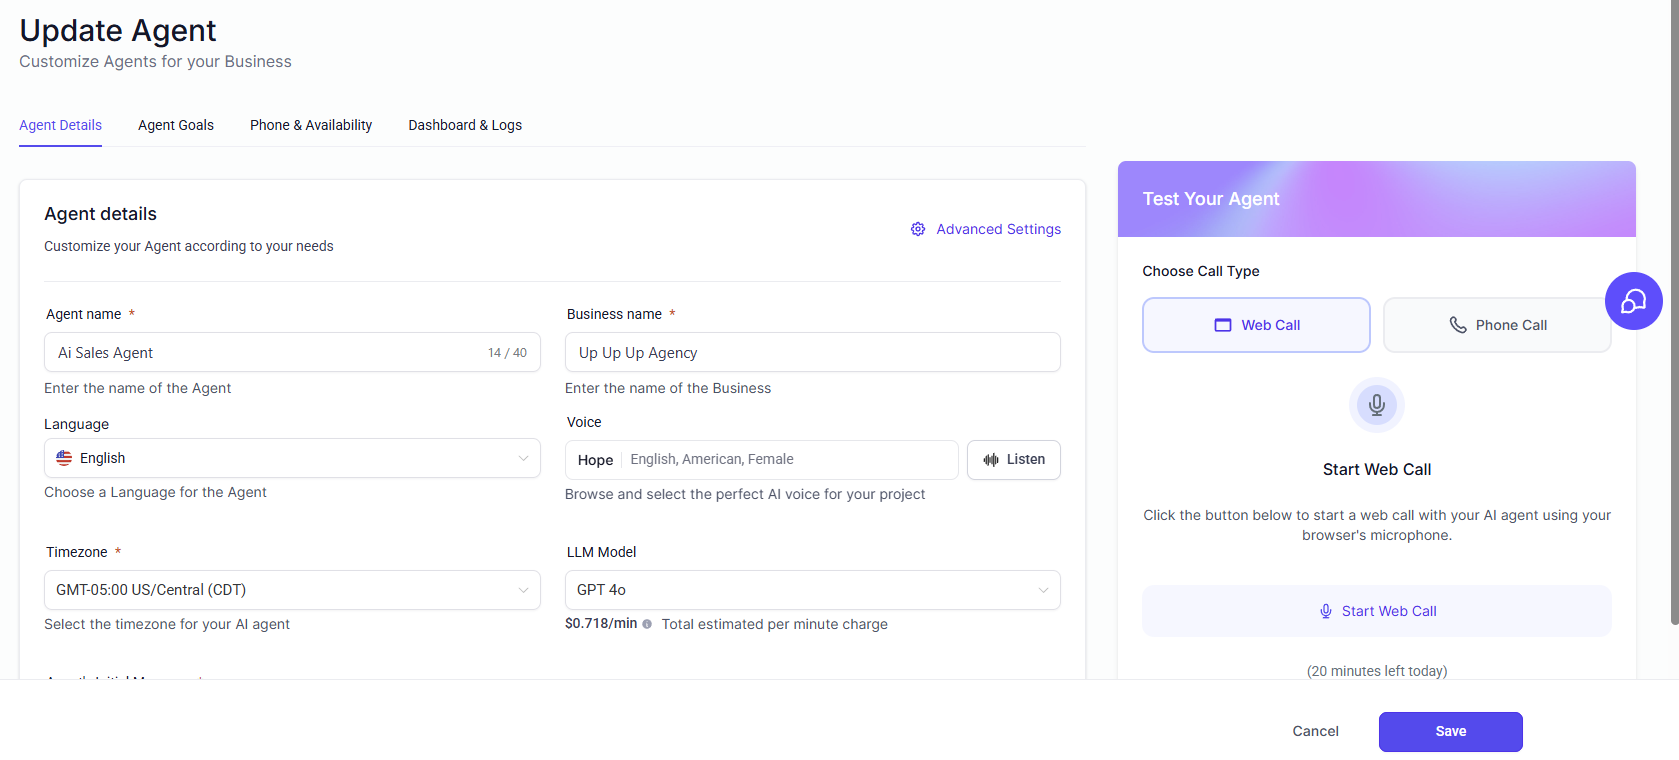Open the Timezone dropdown
The width and height of the screenshot is (1679, 760).
292,590
